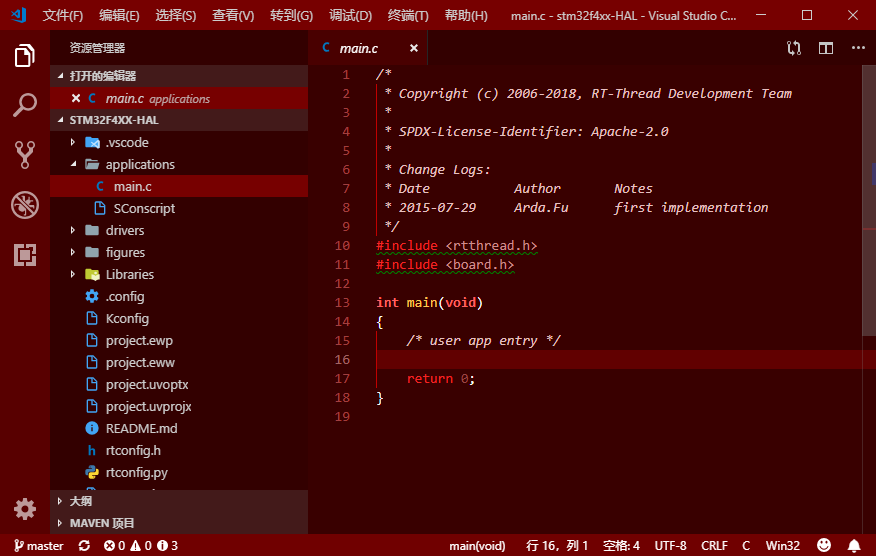Split the editor with the split icon
This screenshot has width=876, height=556.
pos(826,48)
